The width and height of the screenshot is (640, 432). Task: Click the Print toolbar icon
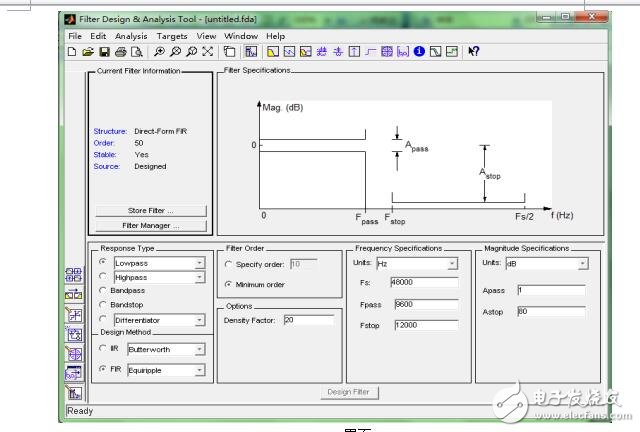click(x=120, y=51)
